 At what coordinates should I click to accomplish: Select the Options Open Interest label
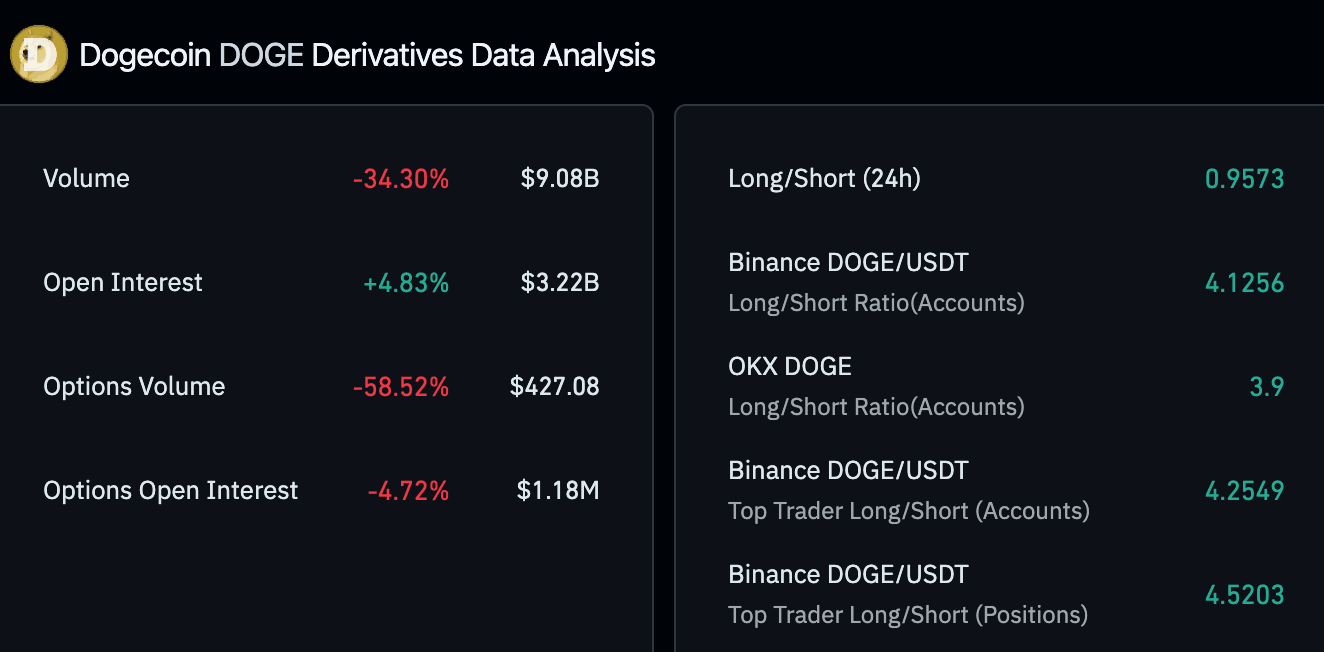point(171,491)
